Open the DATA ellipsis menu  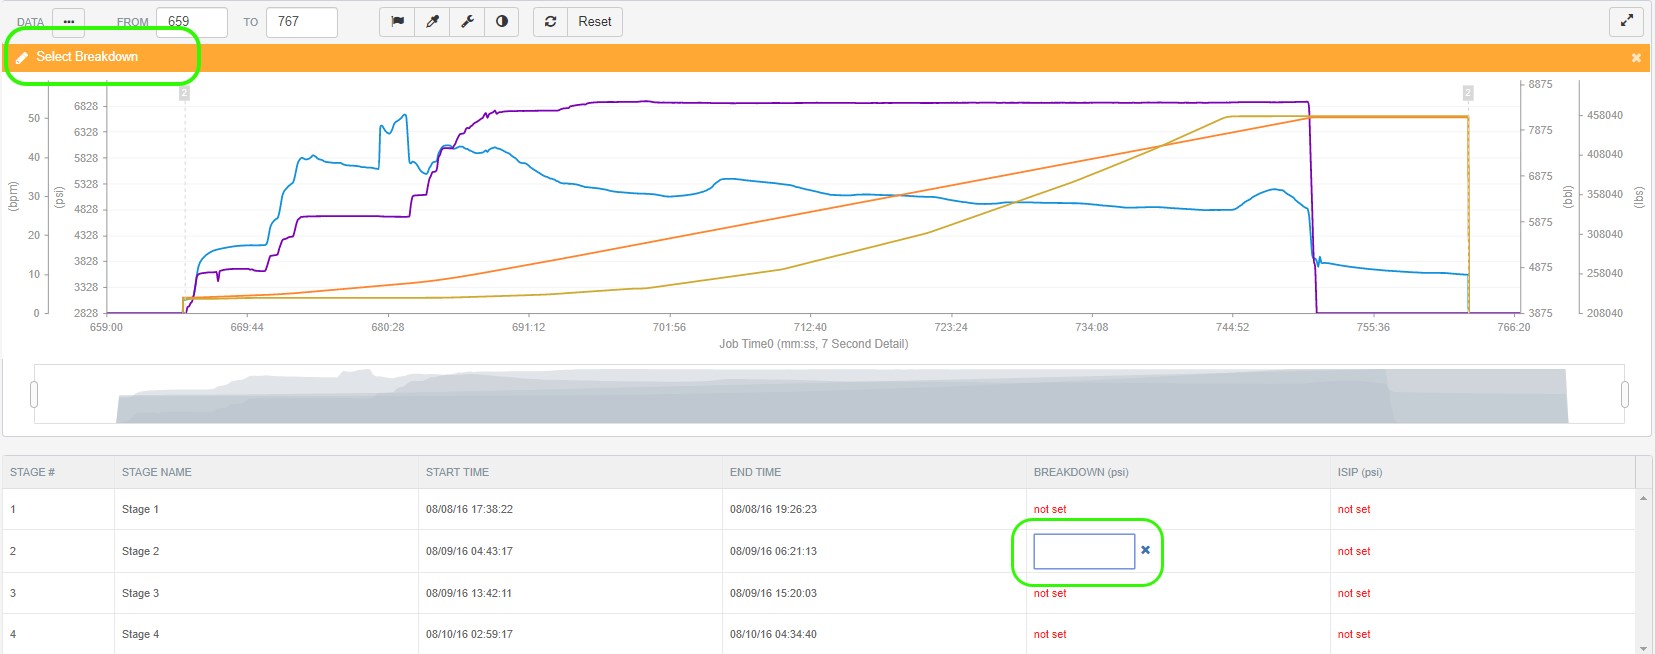tap(68, 22)
